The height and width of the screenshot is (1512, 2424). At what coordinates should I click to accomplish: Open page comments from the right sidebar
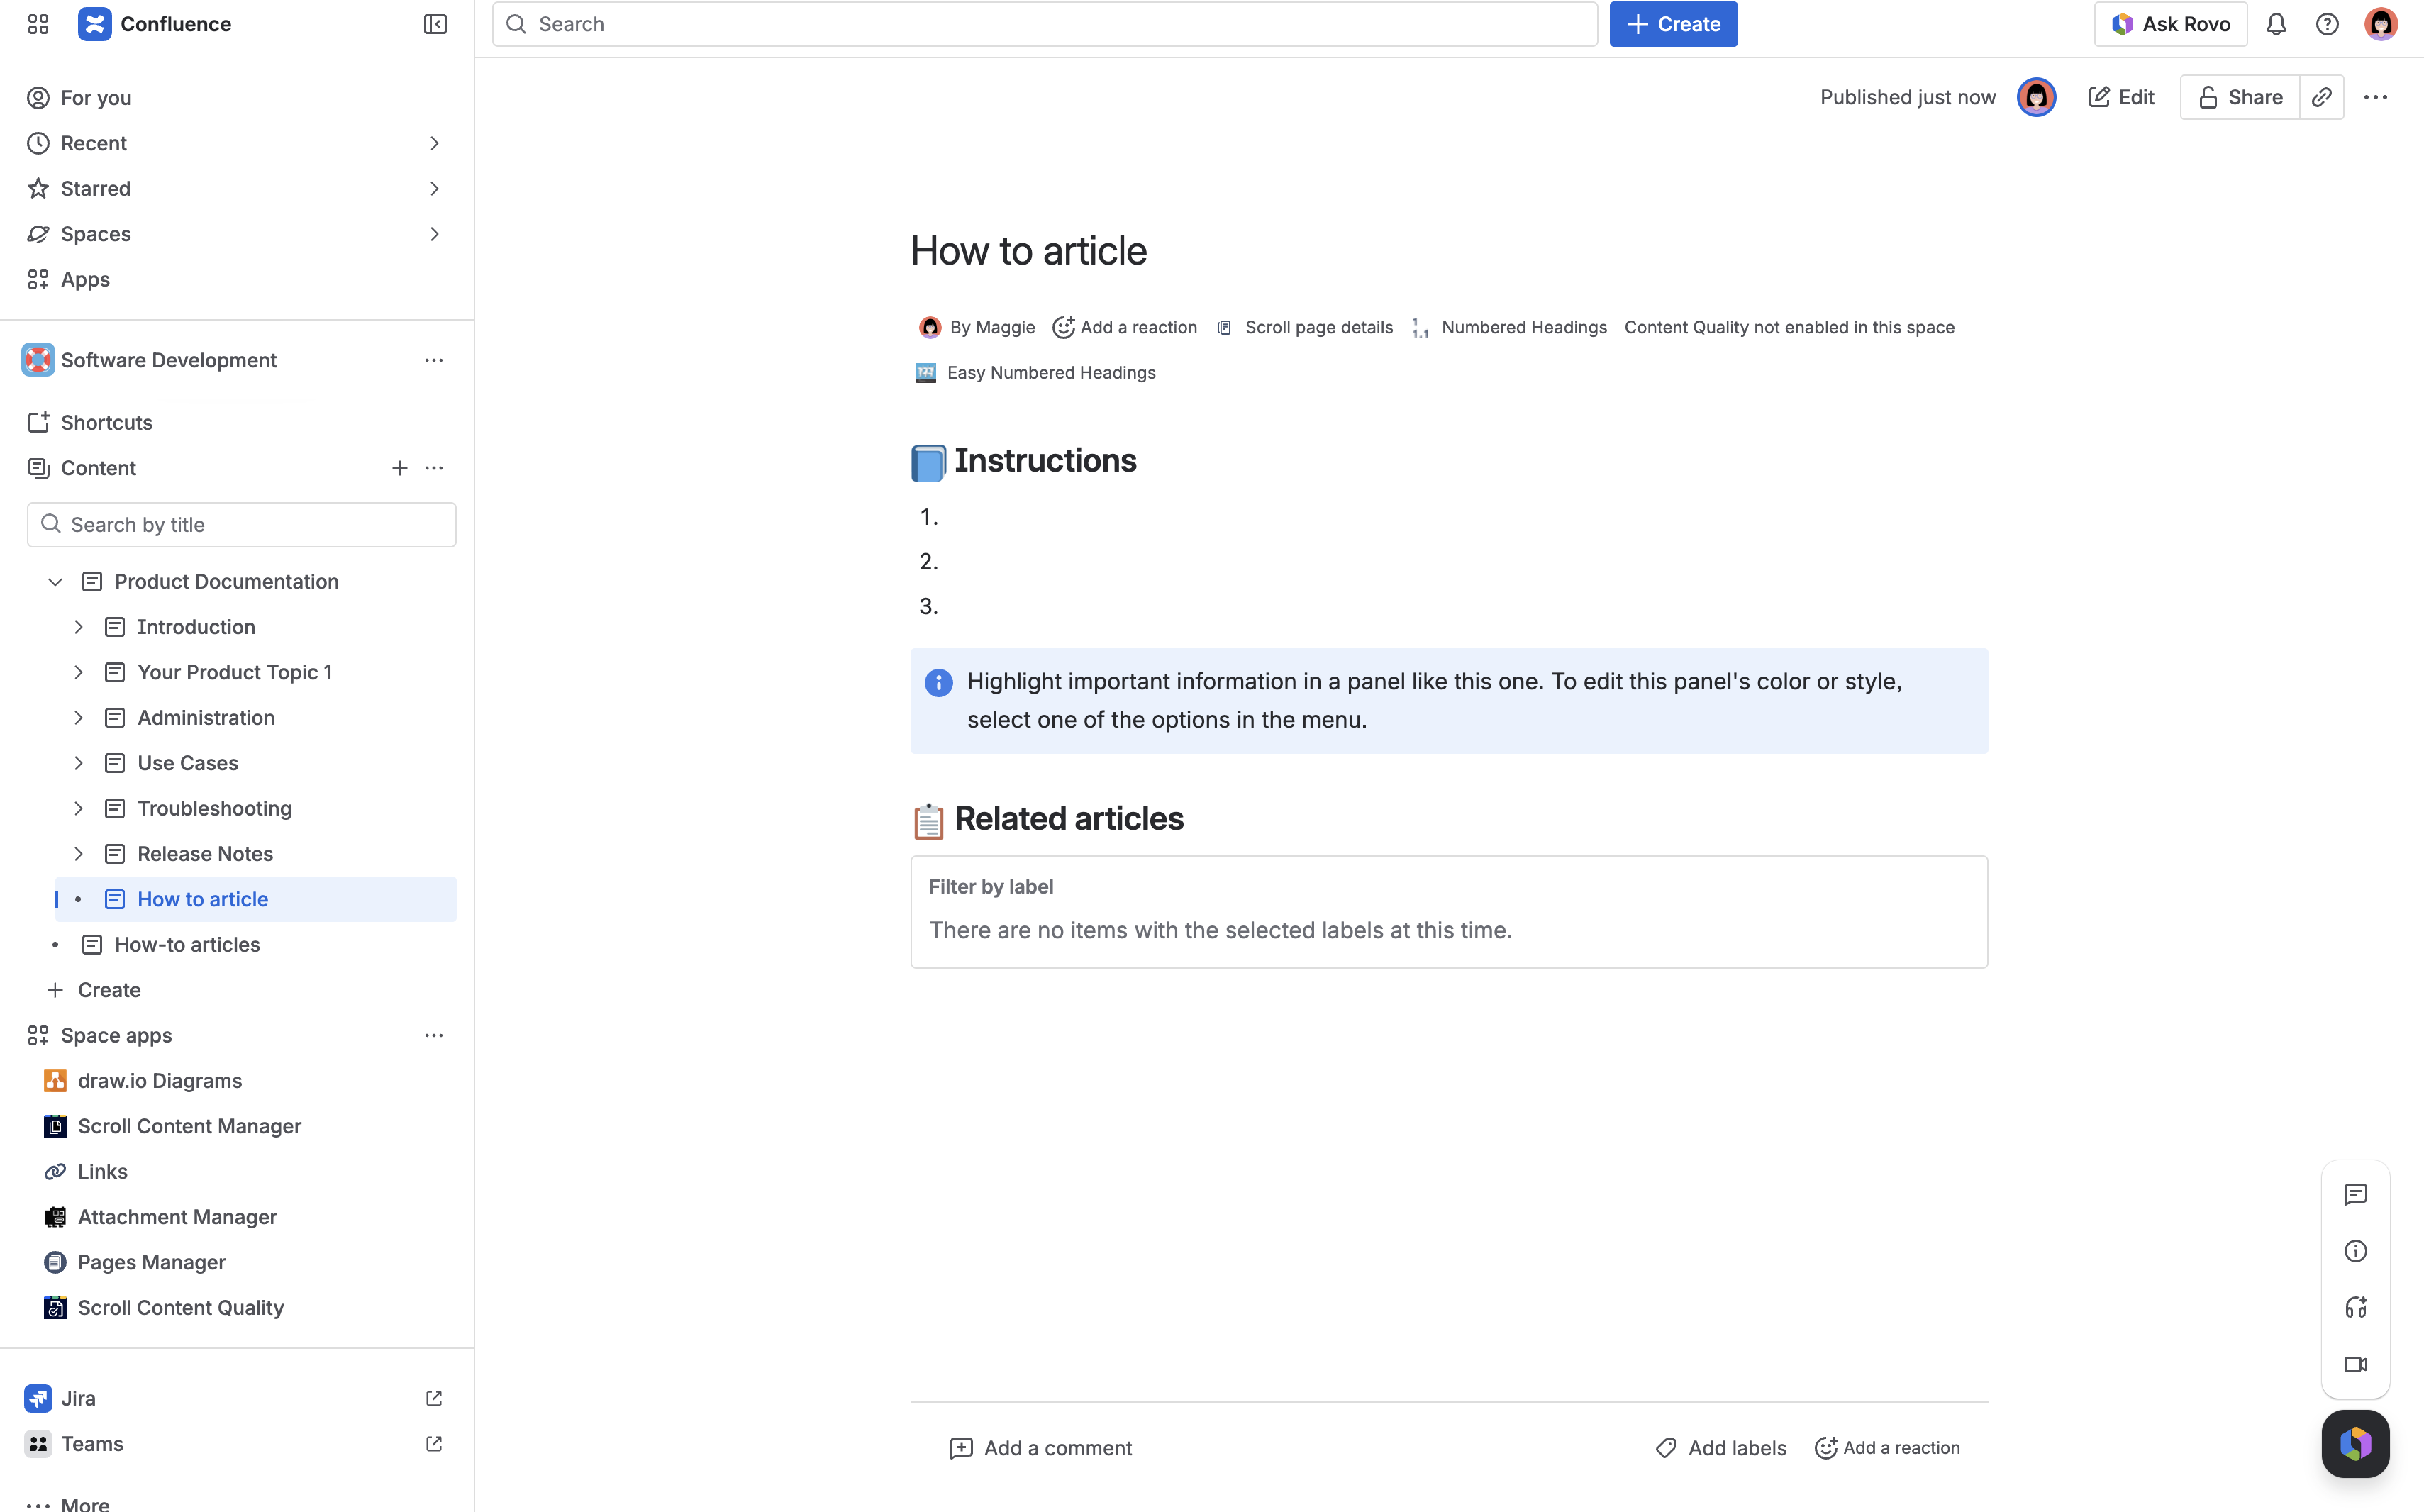click(2356, 1194)
